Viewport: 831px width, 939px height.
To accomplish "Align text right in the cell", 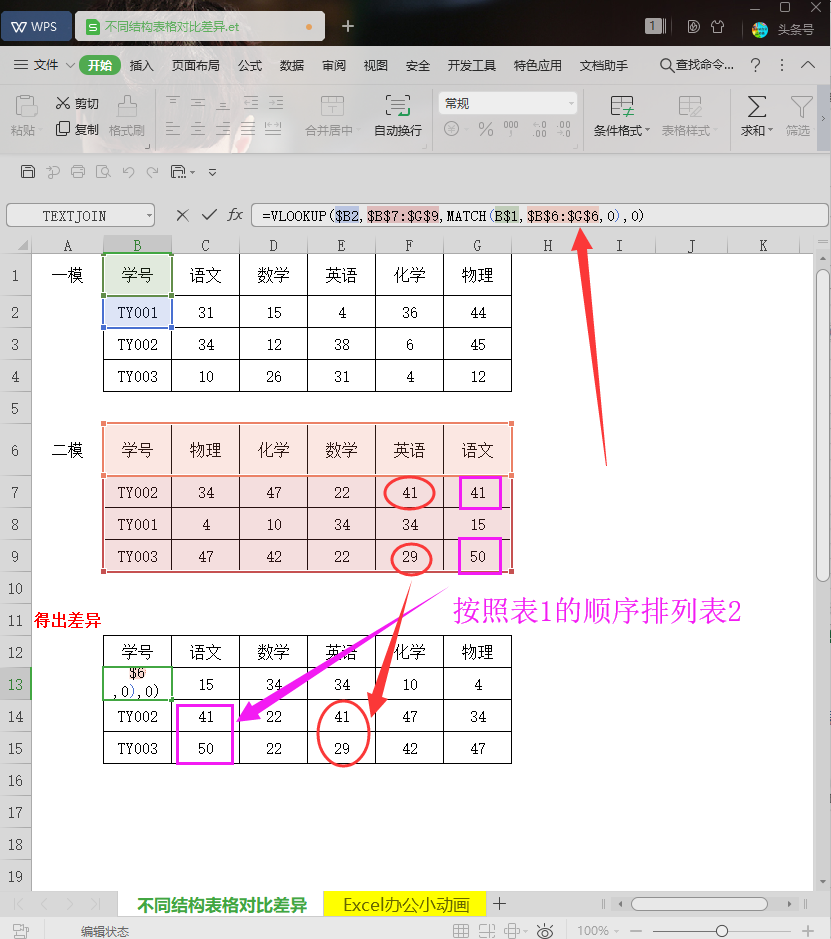I will (223, 128).
